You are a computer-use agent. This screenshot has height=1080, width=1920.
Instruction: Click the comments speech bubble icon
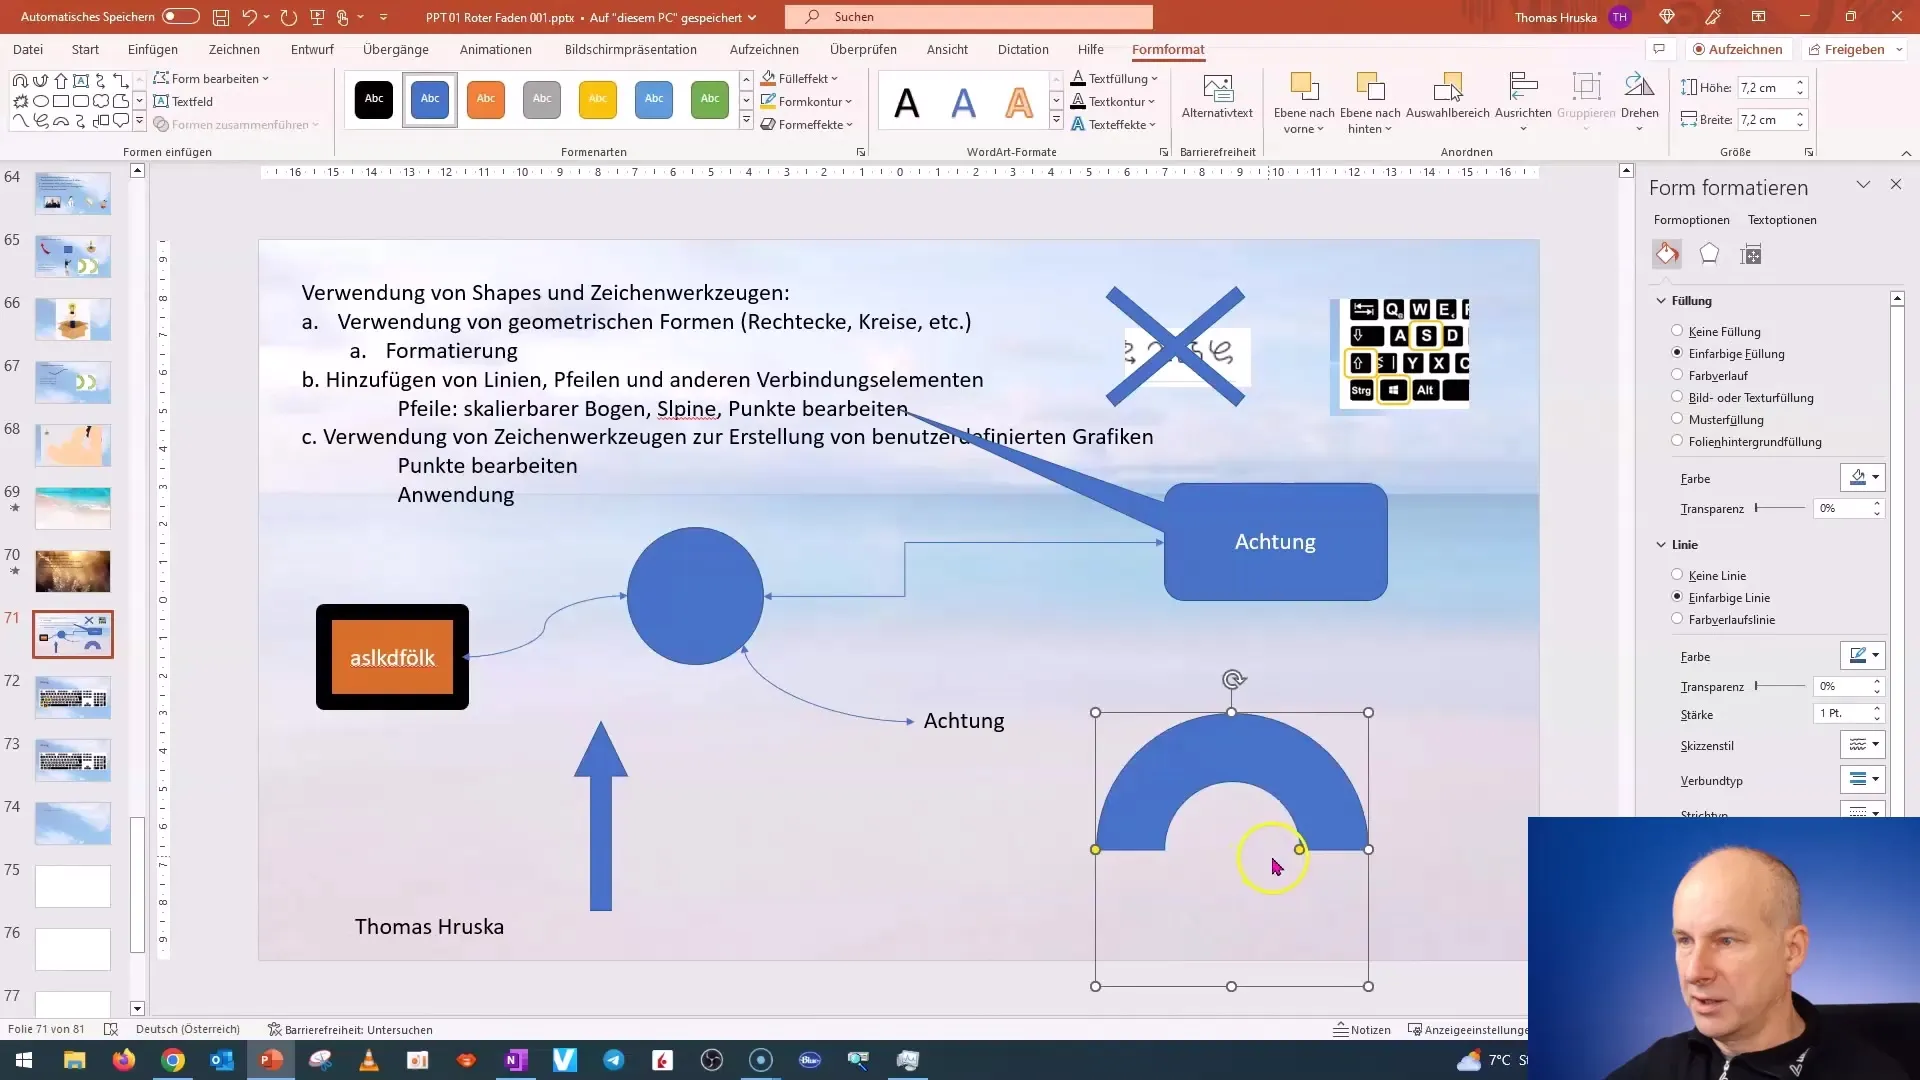[x=1659, y=49]
